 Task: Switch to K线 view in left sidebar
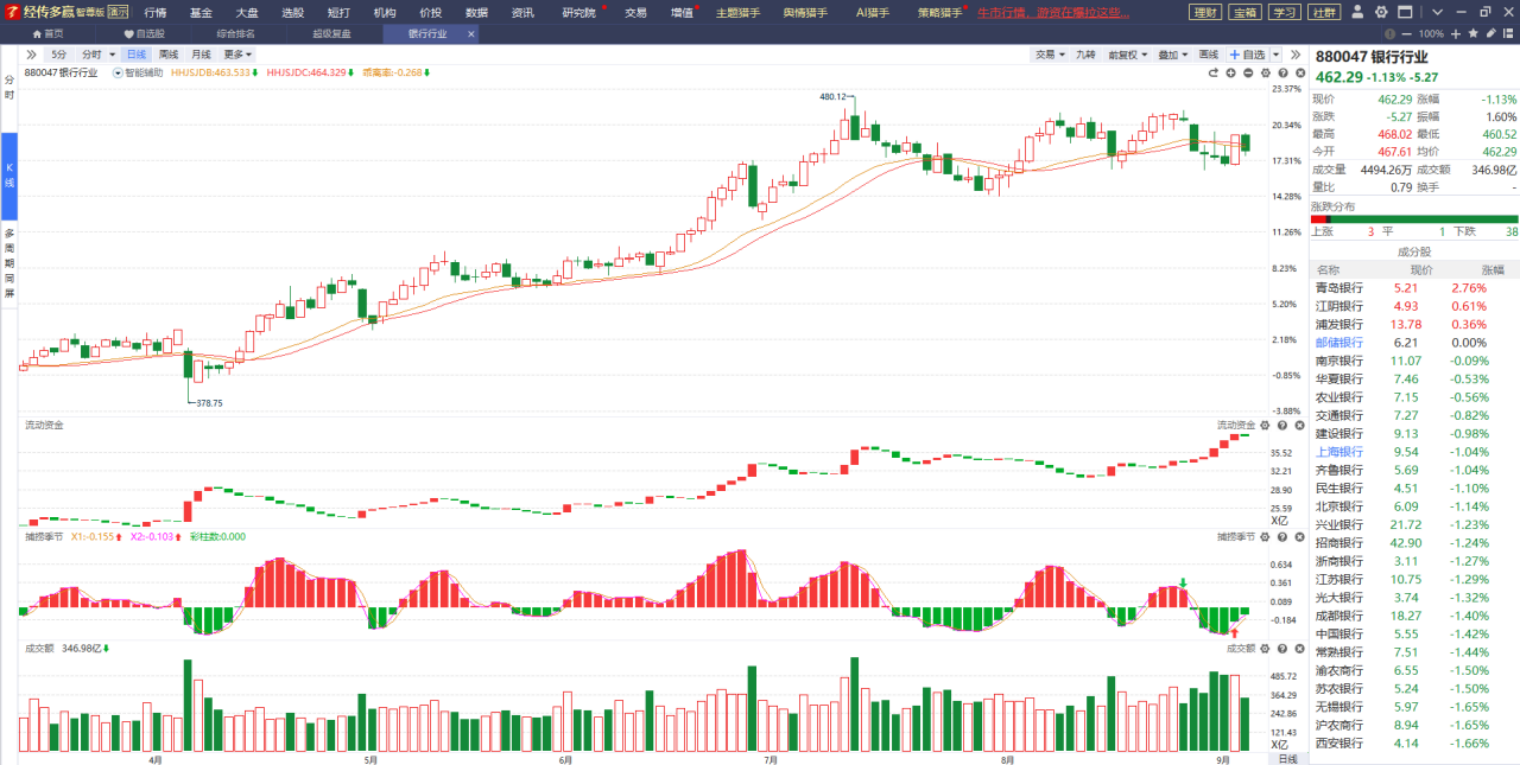click(x=9, y=175)
